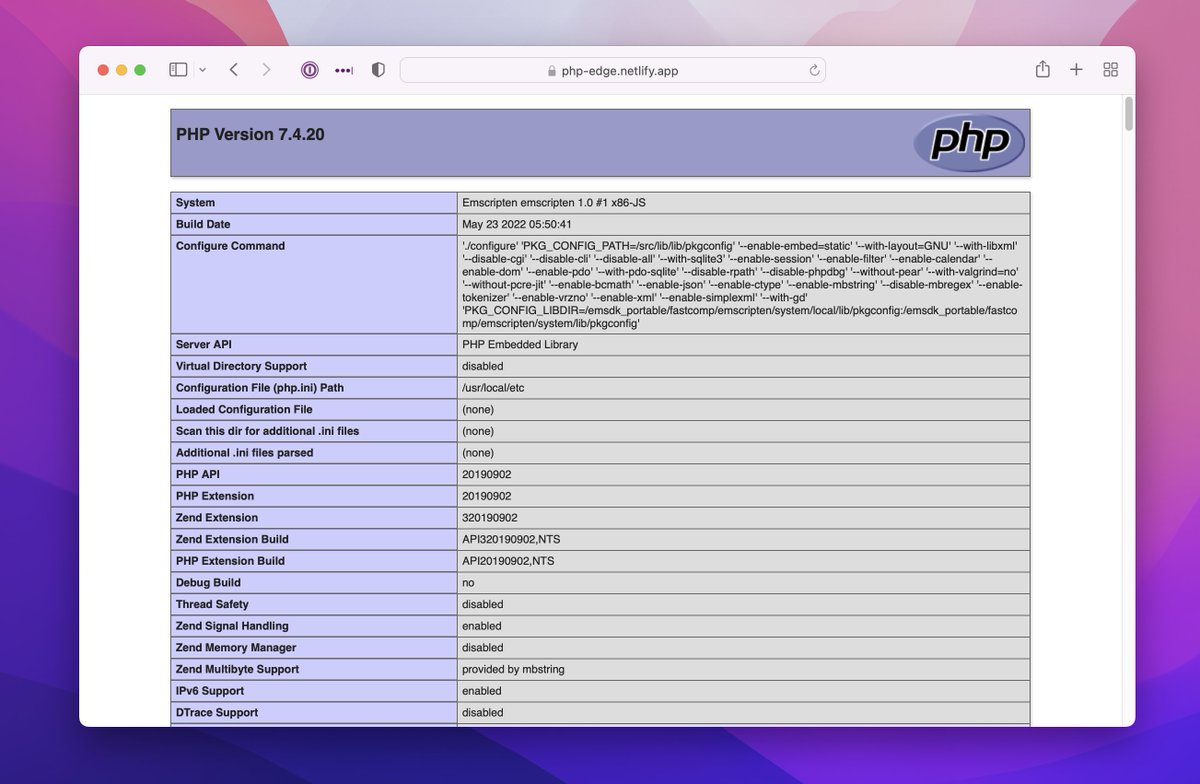The image size is (1200, 784).
Task: Select 'May 23 2022 05:50:41' value
Action: [x=517, y=224]
